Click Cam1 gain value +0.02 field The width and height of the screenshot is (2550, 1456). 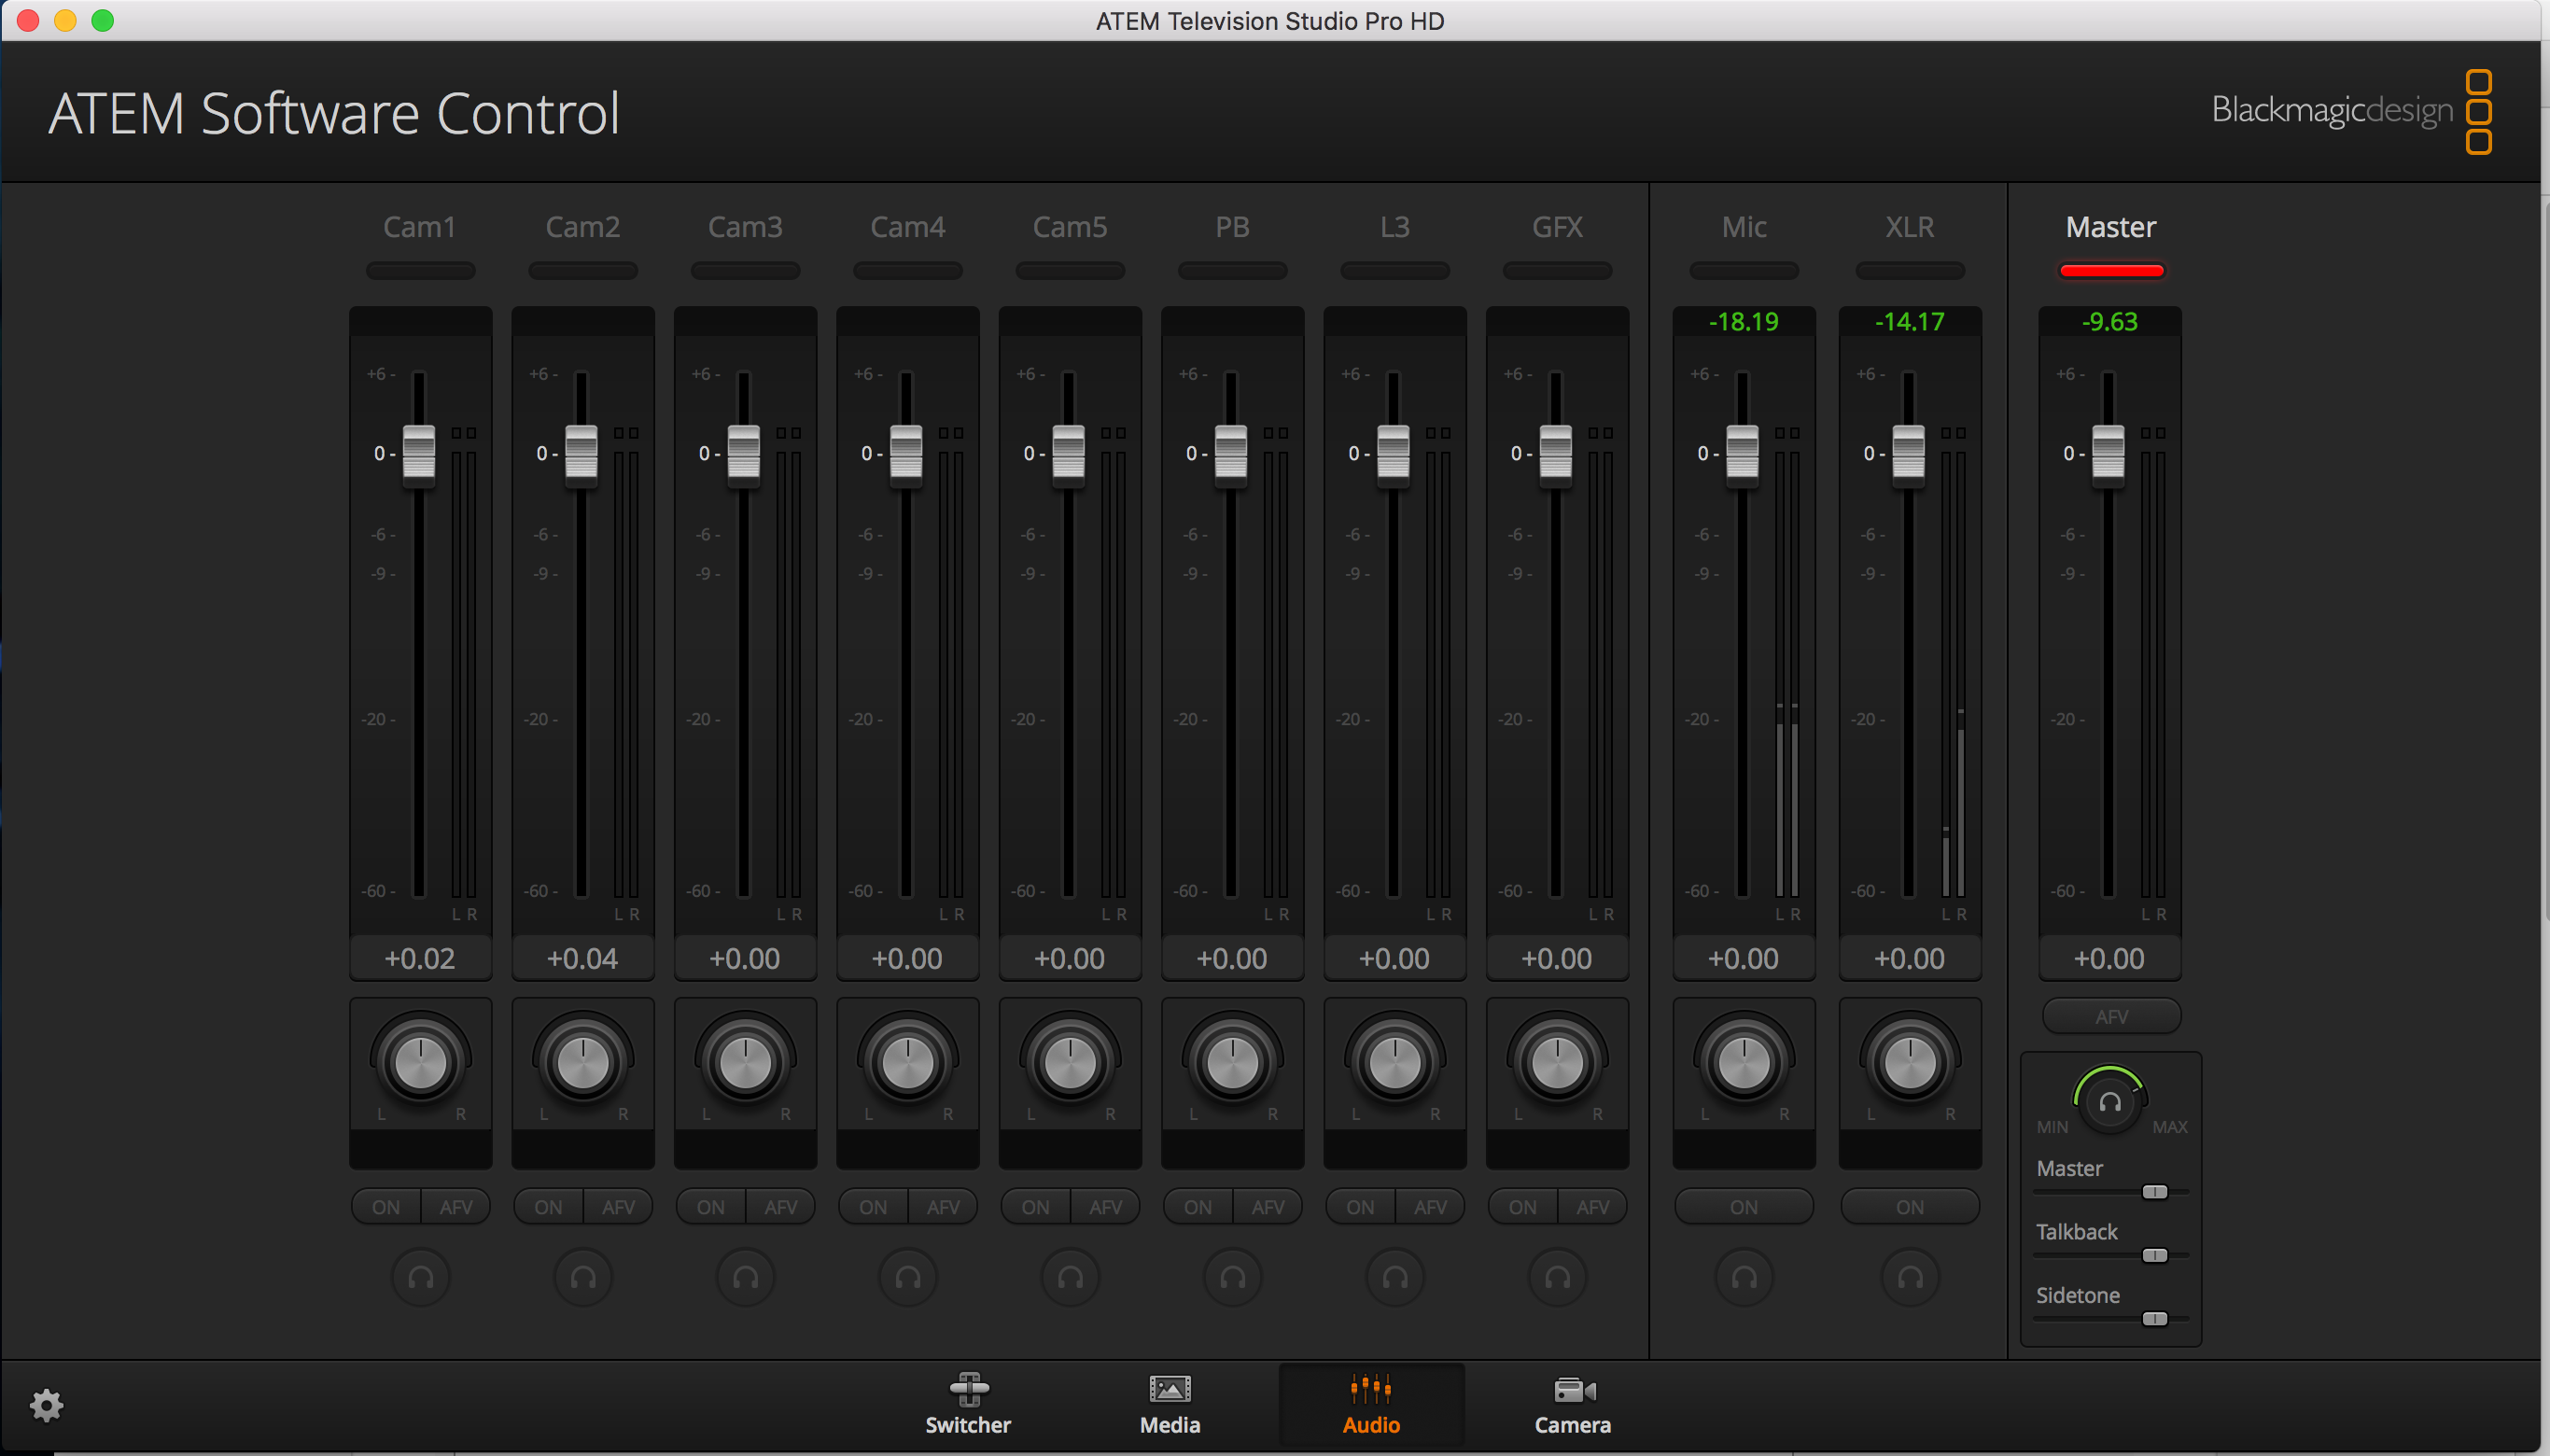(420, 959)
